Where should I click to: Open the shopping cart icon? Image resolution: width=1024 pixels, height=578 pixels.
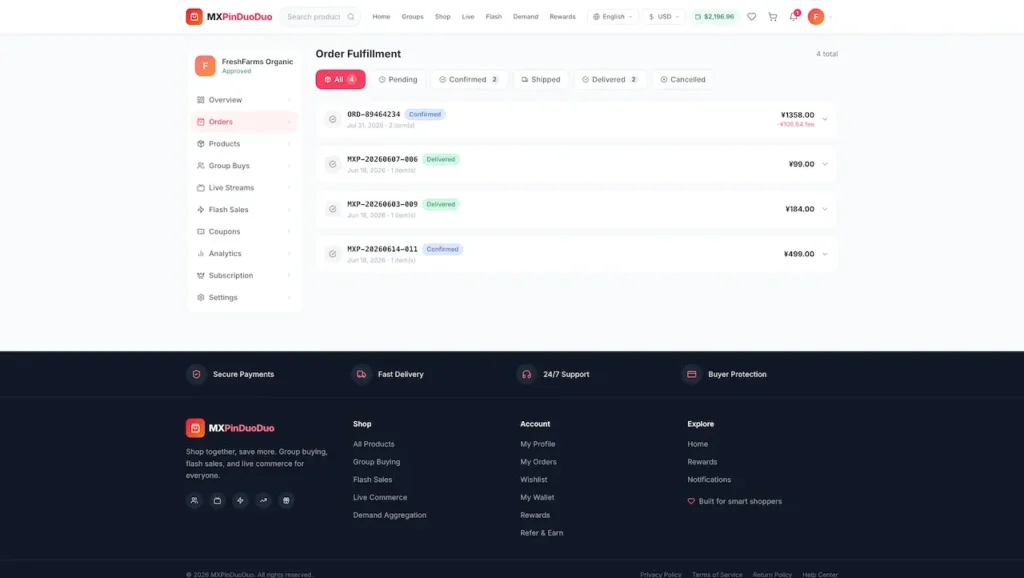coord(773,16)
